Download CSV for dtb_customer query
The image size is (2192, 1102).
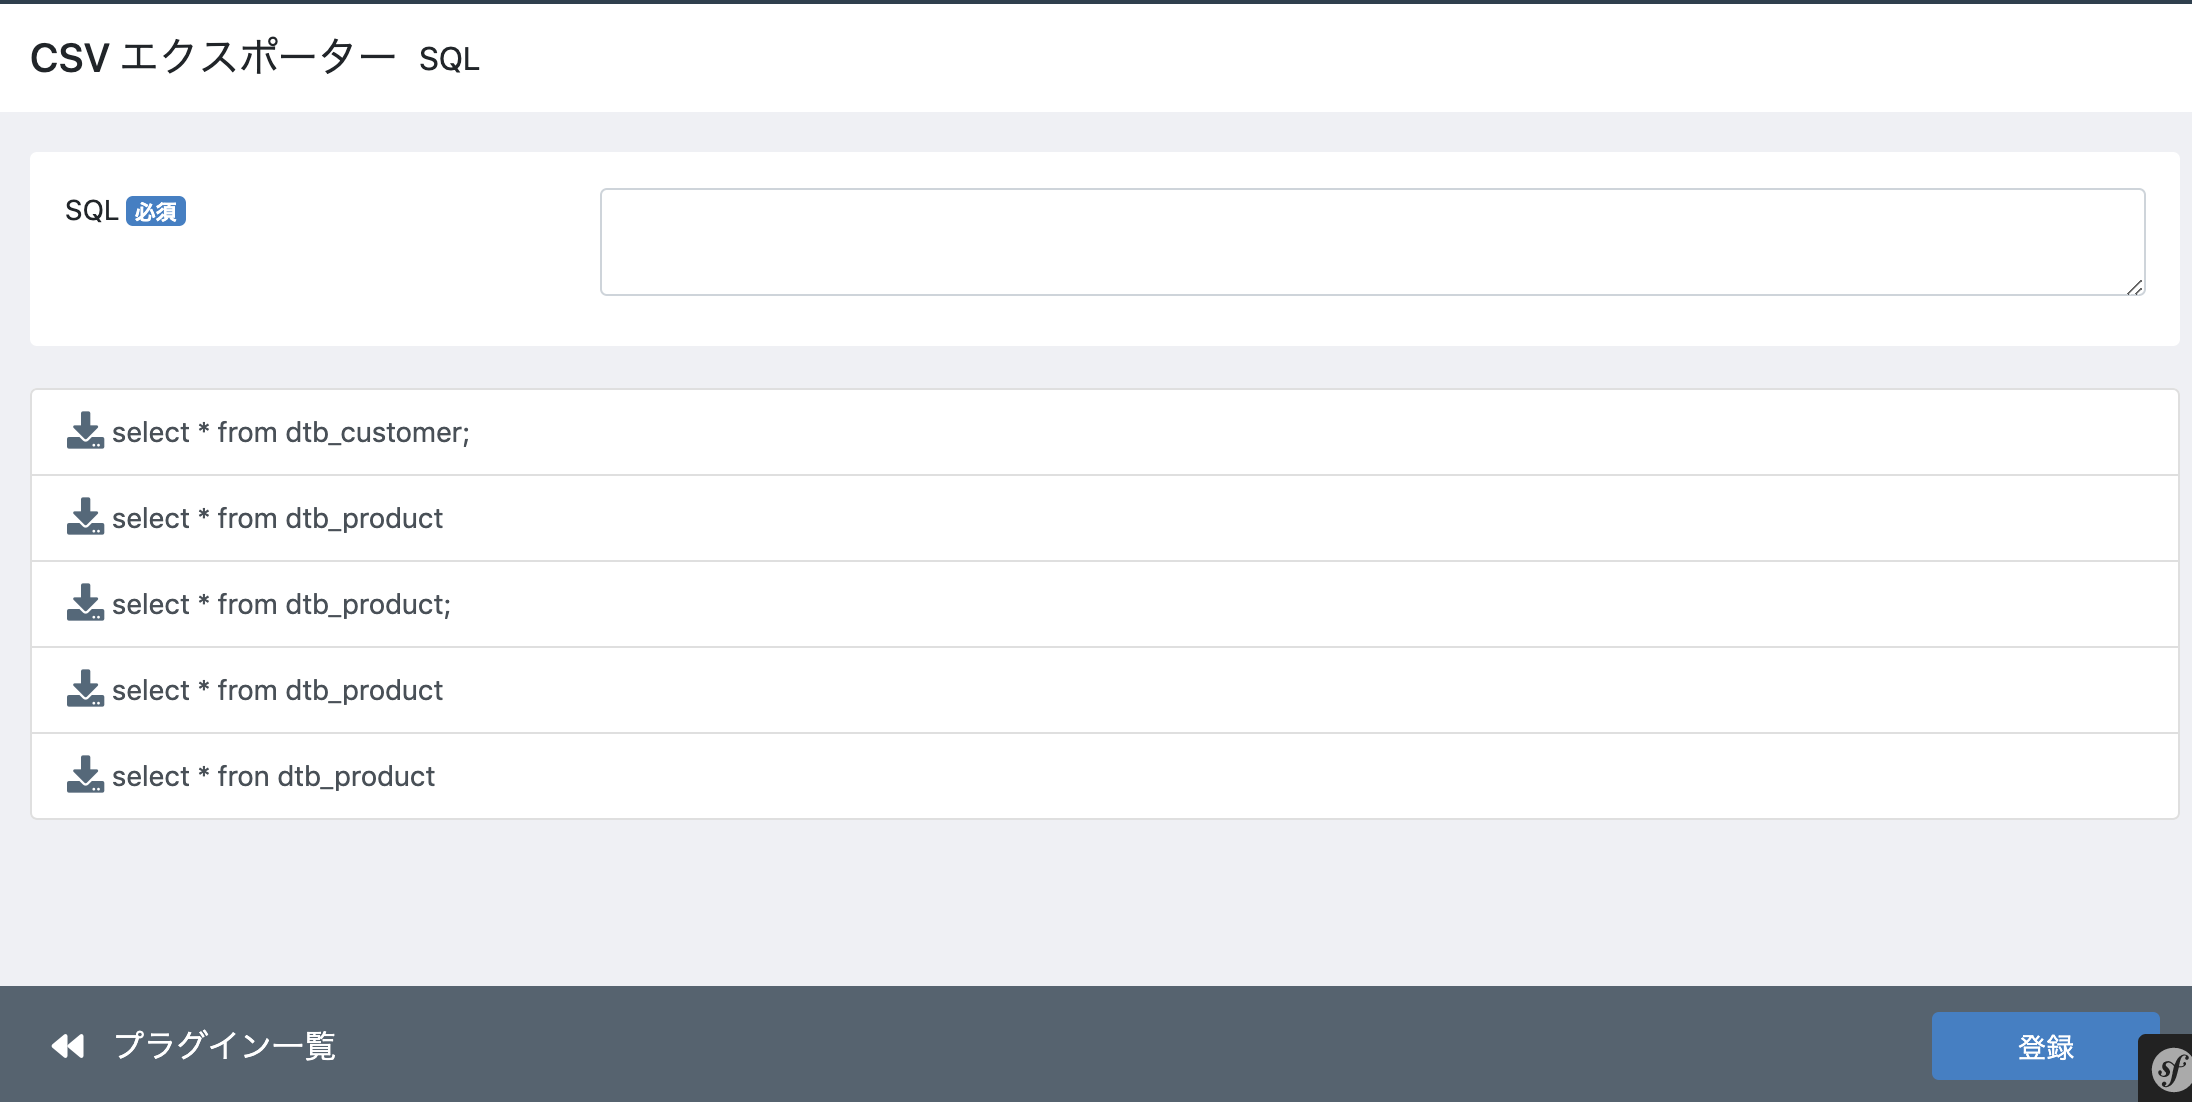pyautogui.click(x=85, y=431)
